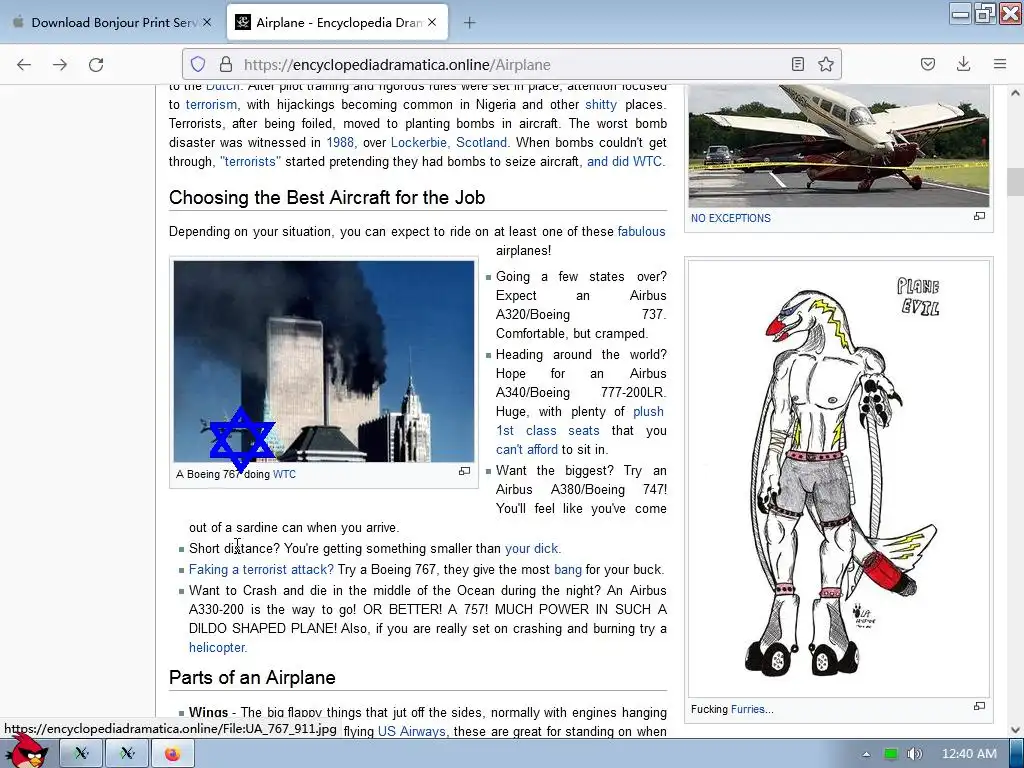Follow the 'your dick' link
The image size is (1024, 768).
(x=533, y=549)
